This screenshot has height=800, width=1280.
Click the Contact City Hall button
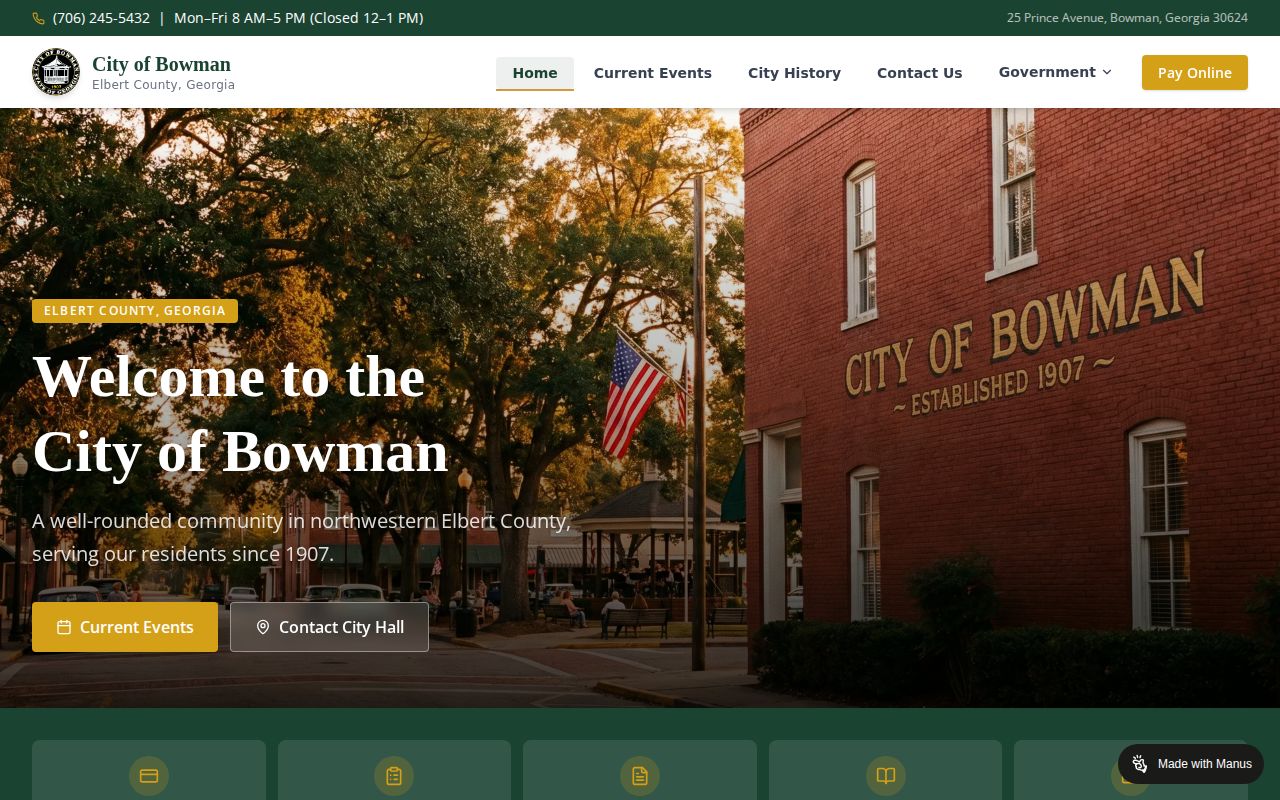click(x=329, y=627)
